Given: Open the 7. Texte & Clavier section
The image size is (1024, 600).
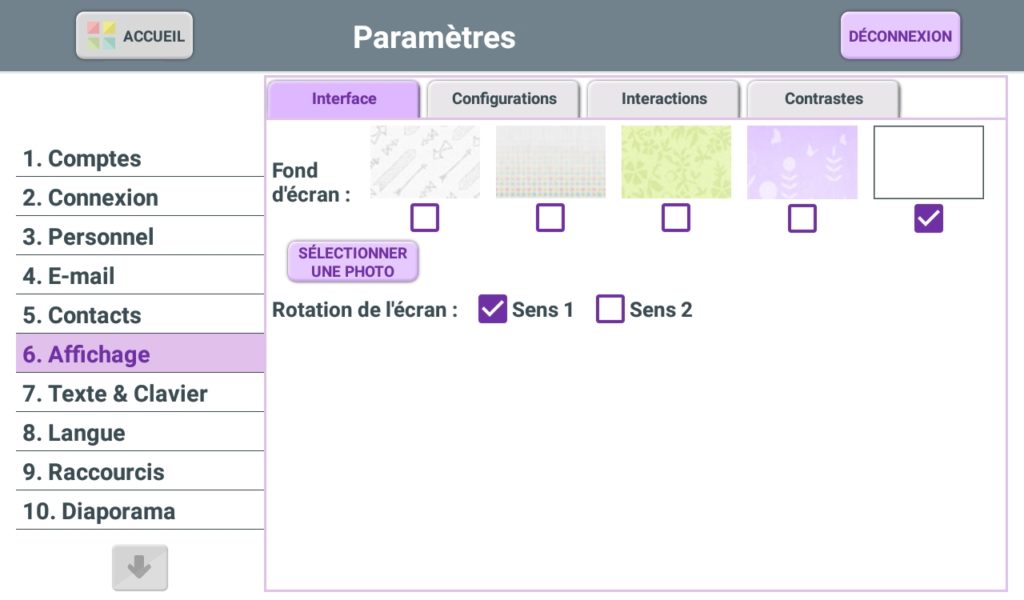Looking at the screenshot, I should pos(115,394).
